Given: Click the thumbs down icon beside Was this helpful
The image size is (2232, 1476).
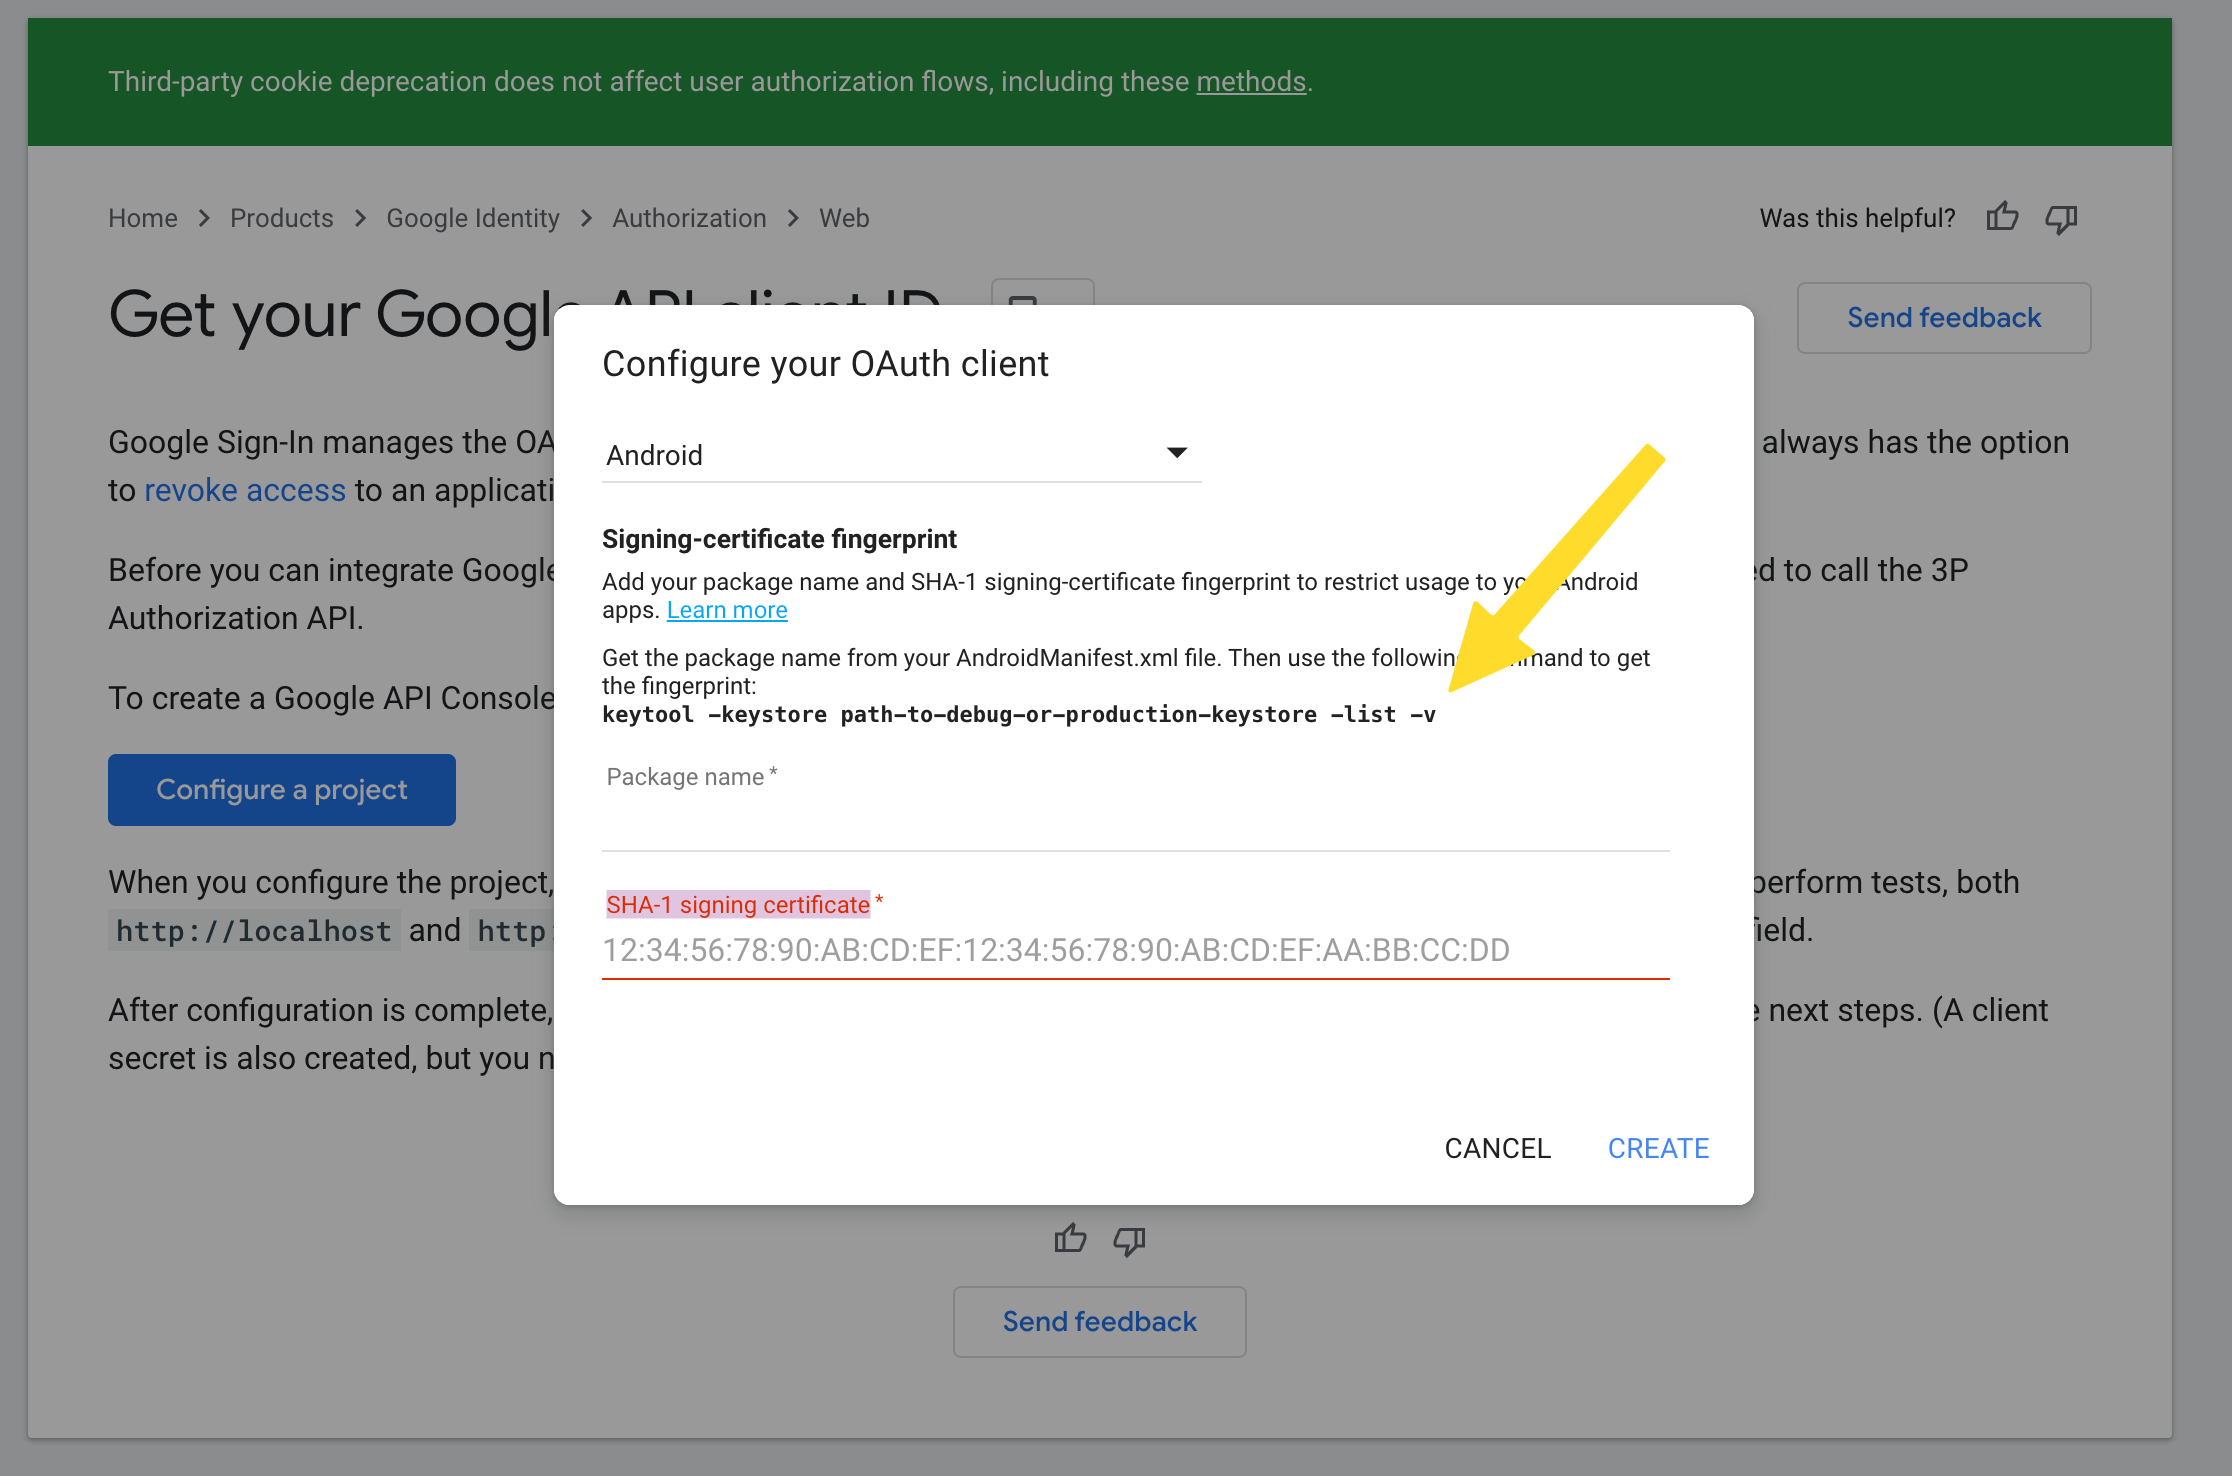Looking at the screenshot, I should [2061, 219].
